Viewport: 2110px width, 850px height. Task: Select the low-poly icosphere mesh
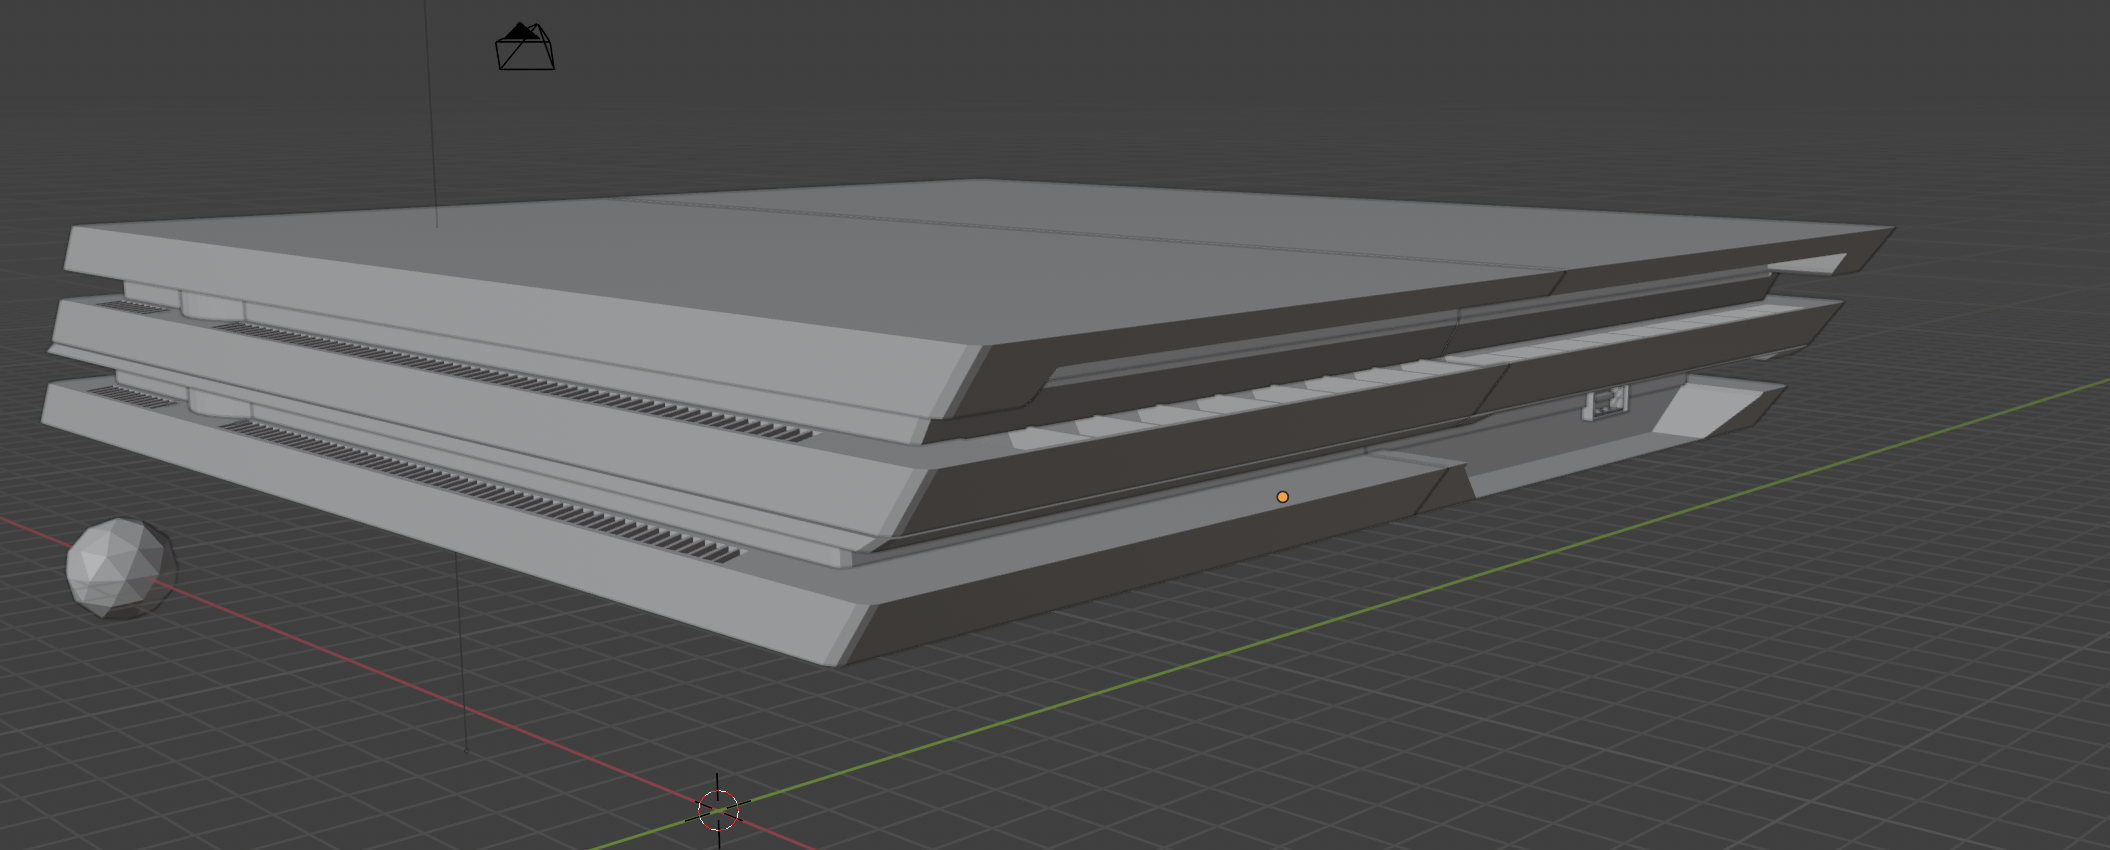pos(121,567)
